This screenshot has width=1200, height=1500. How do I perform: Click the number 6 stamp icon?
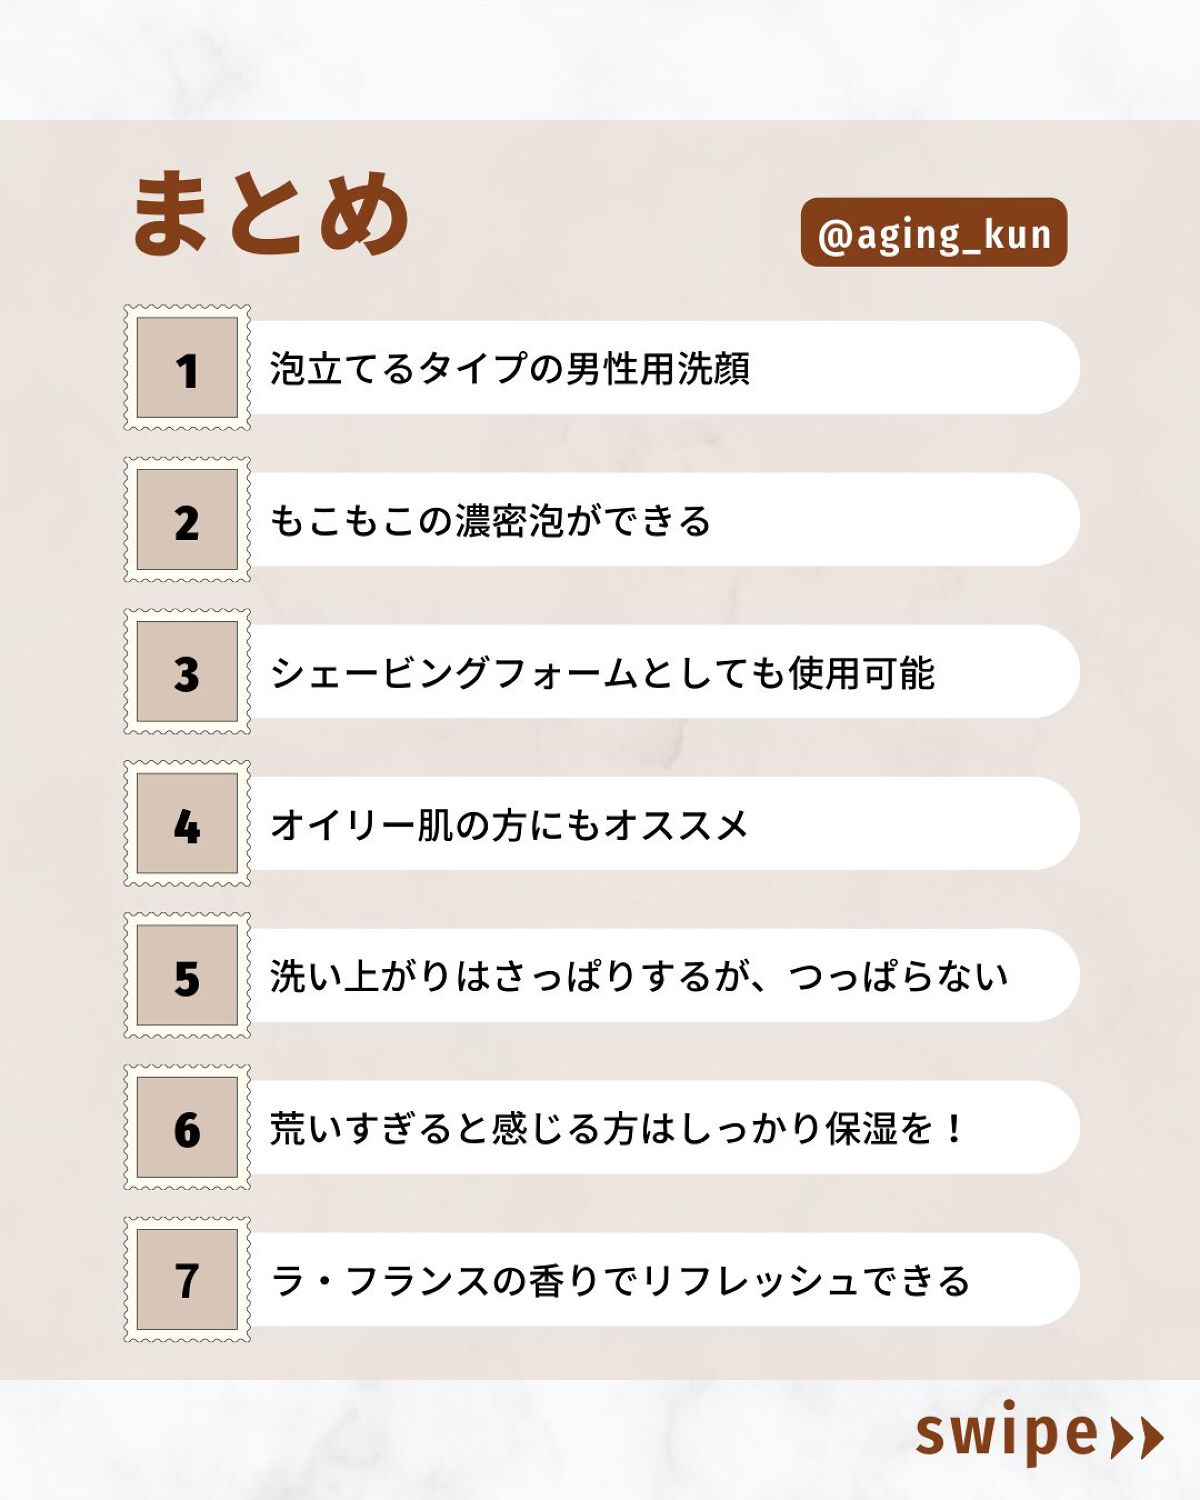pyautogui.click(x=187, y=1128)
